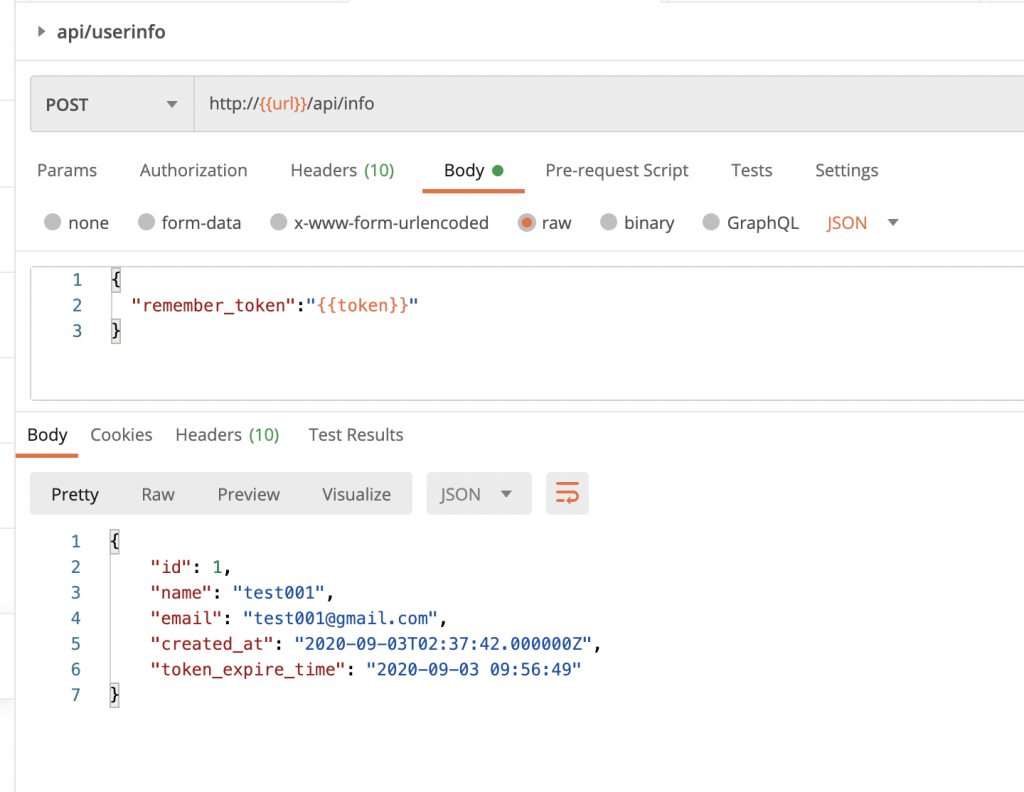Select the none body radio button

tap(53, 222)
